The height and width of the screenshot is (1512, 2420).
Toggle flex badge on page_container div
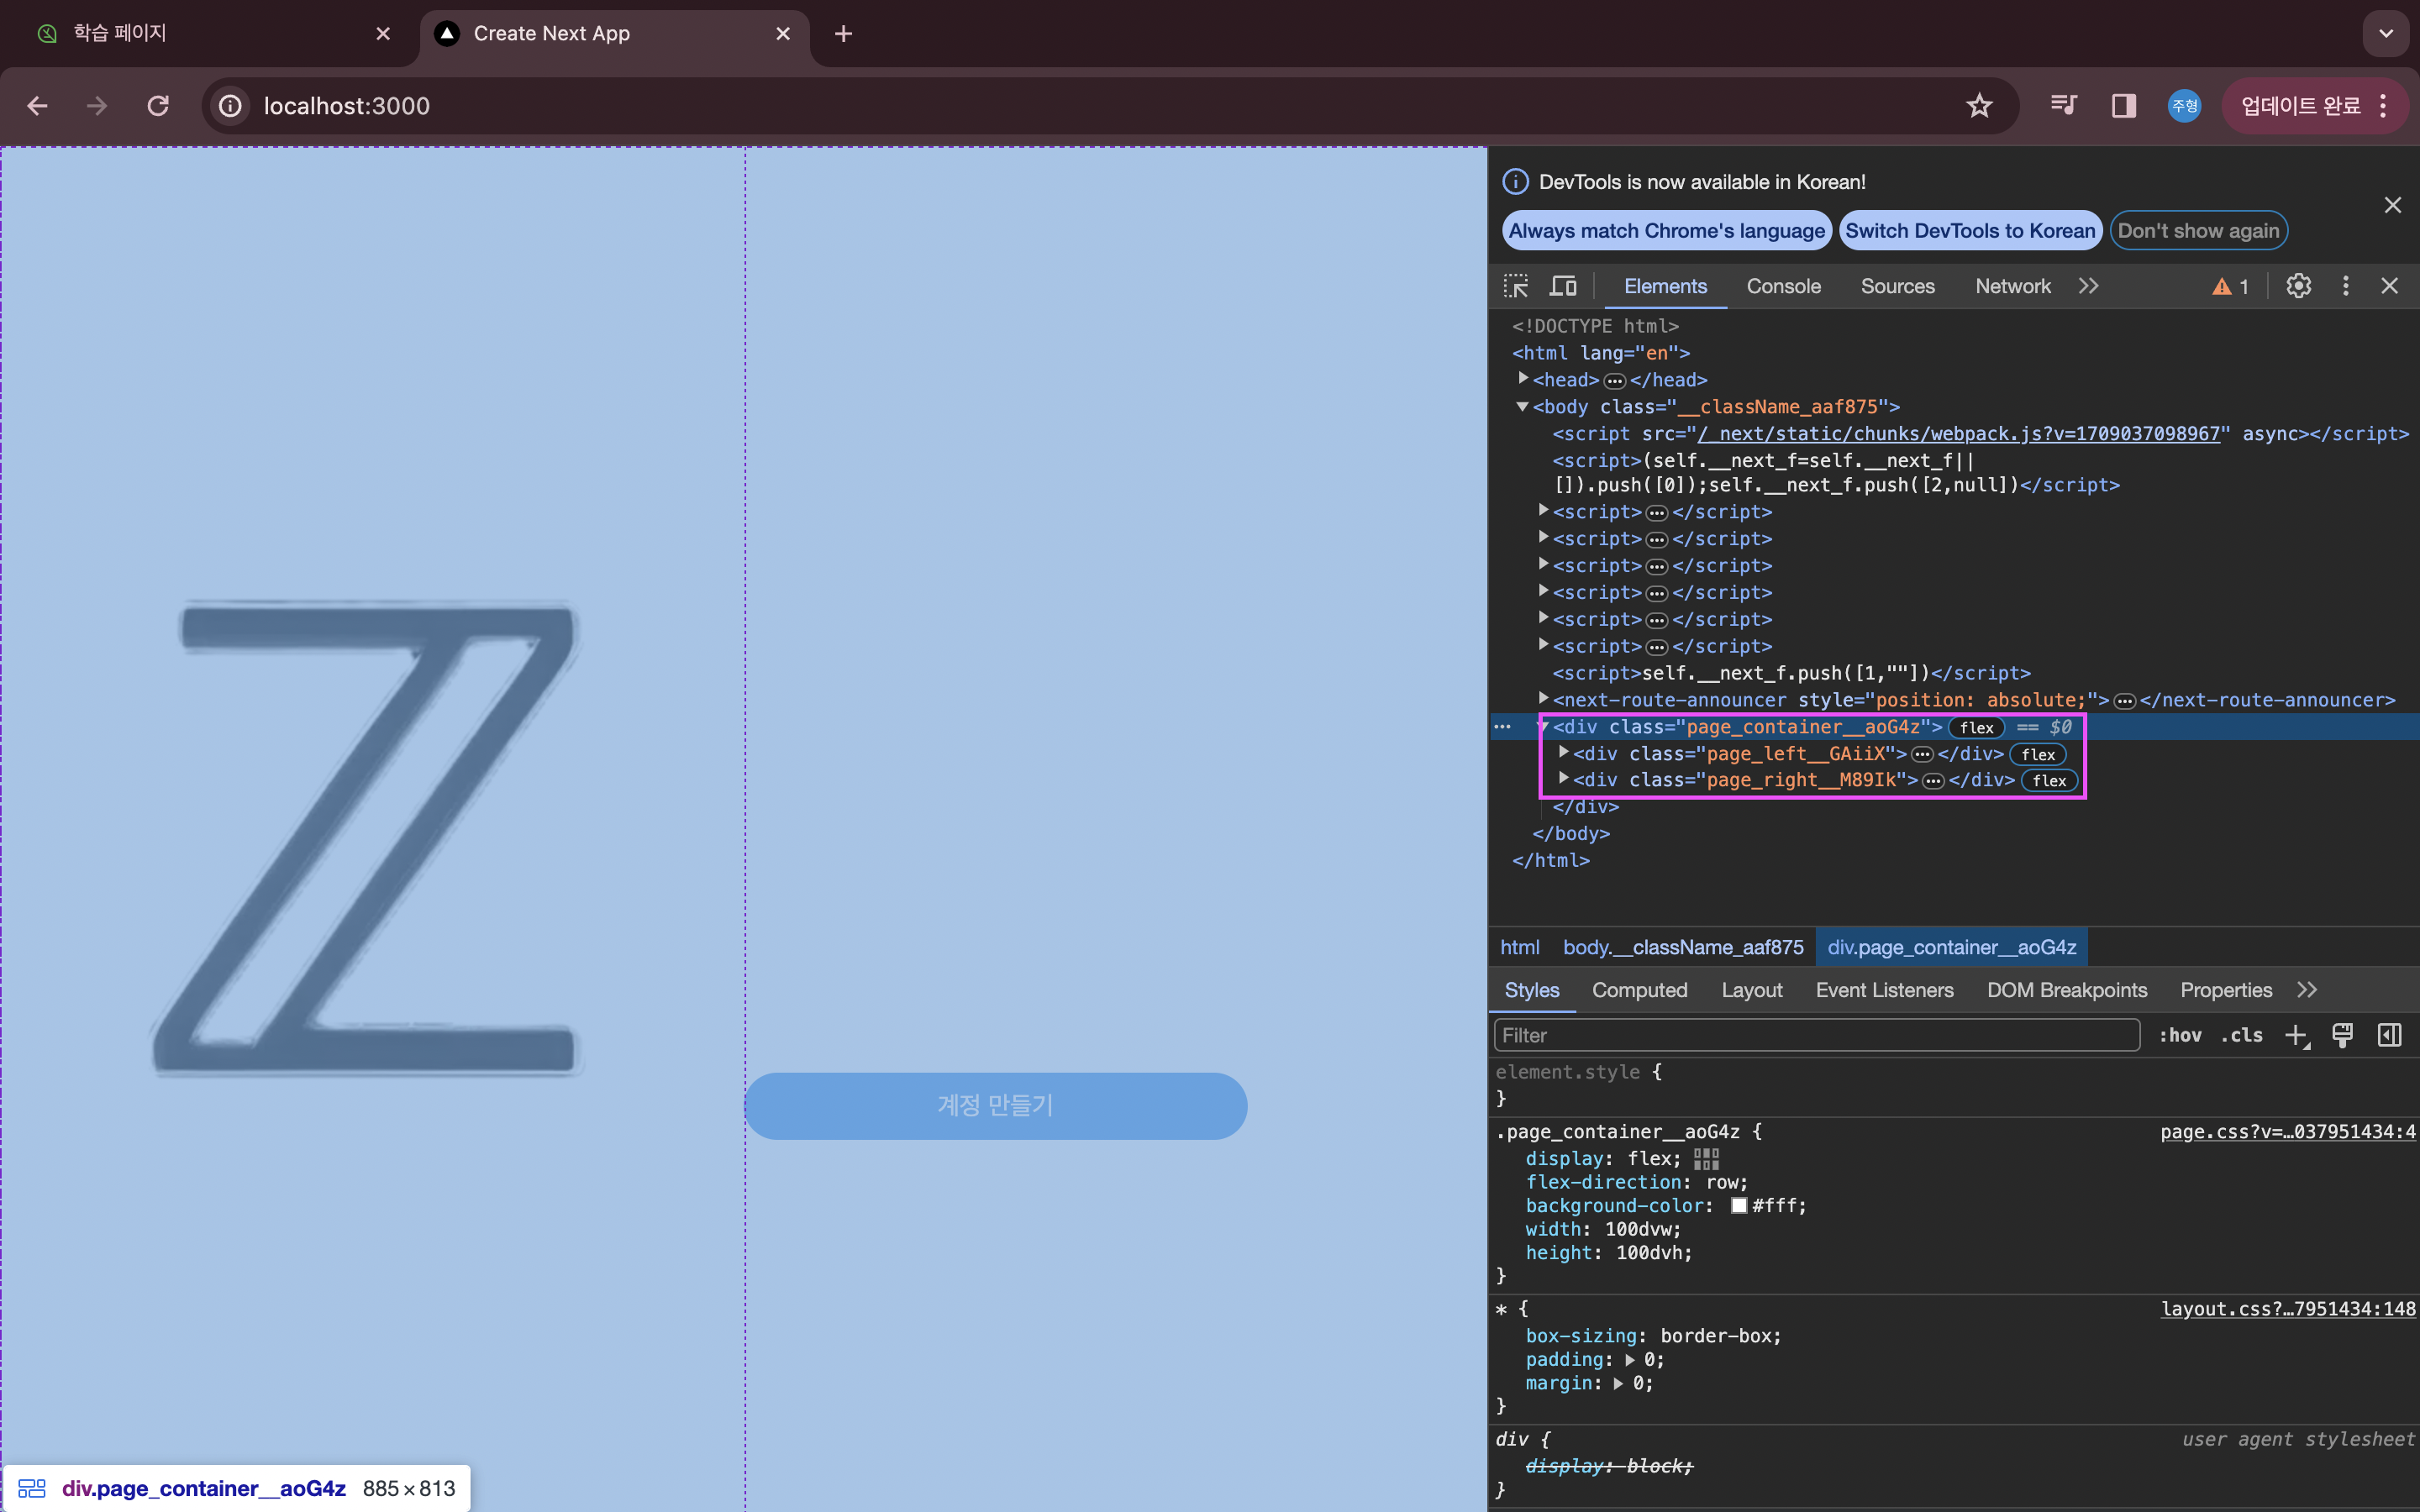click(x=1976, y=728)
